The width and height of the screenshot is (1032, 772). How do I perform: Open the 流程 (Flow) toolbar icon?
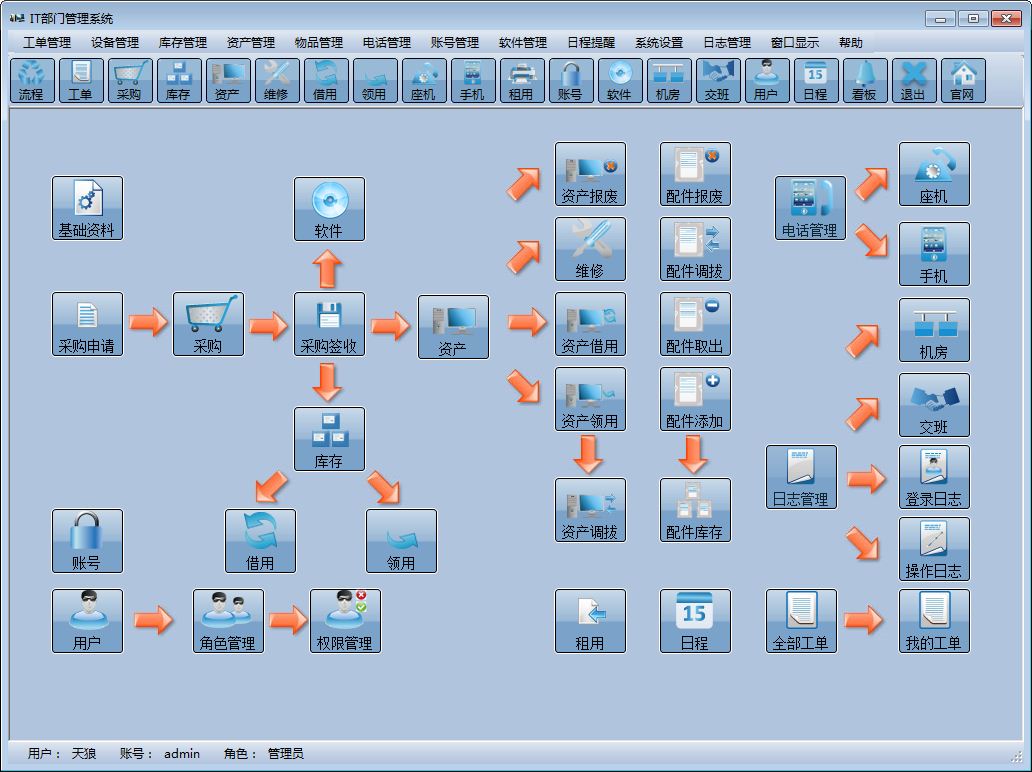tap(31, 80)
